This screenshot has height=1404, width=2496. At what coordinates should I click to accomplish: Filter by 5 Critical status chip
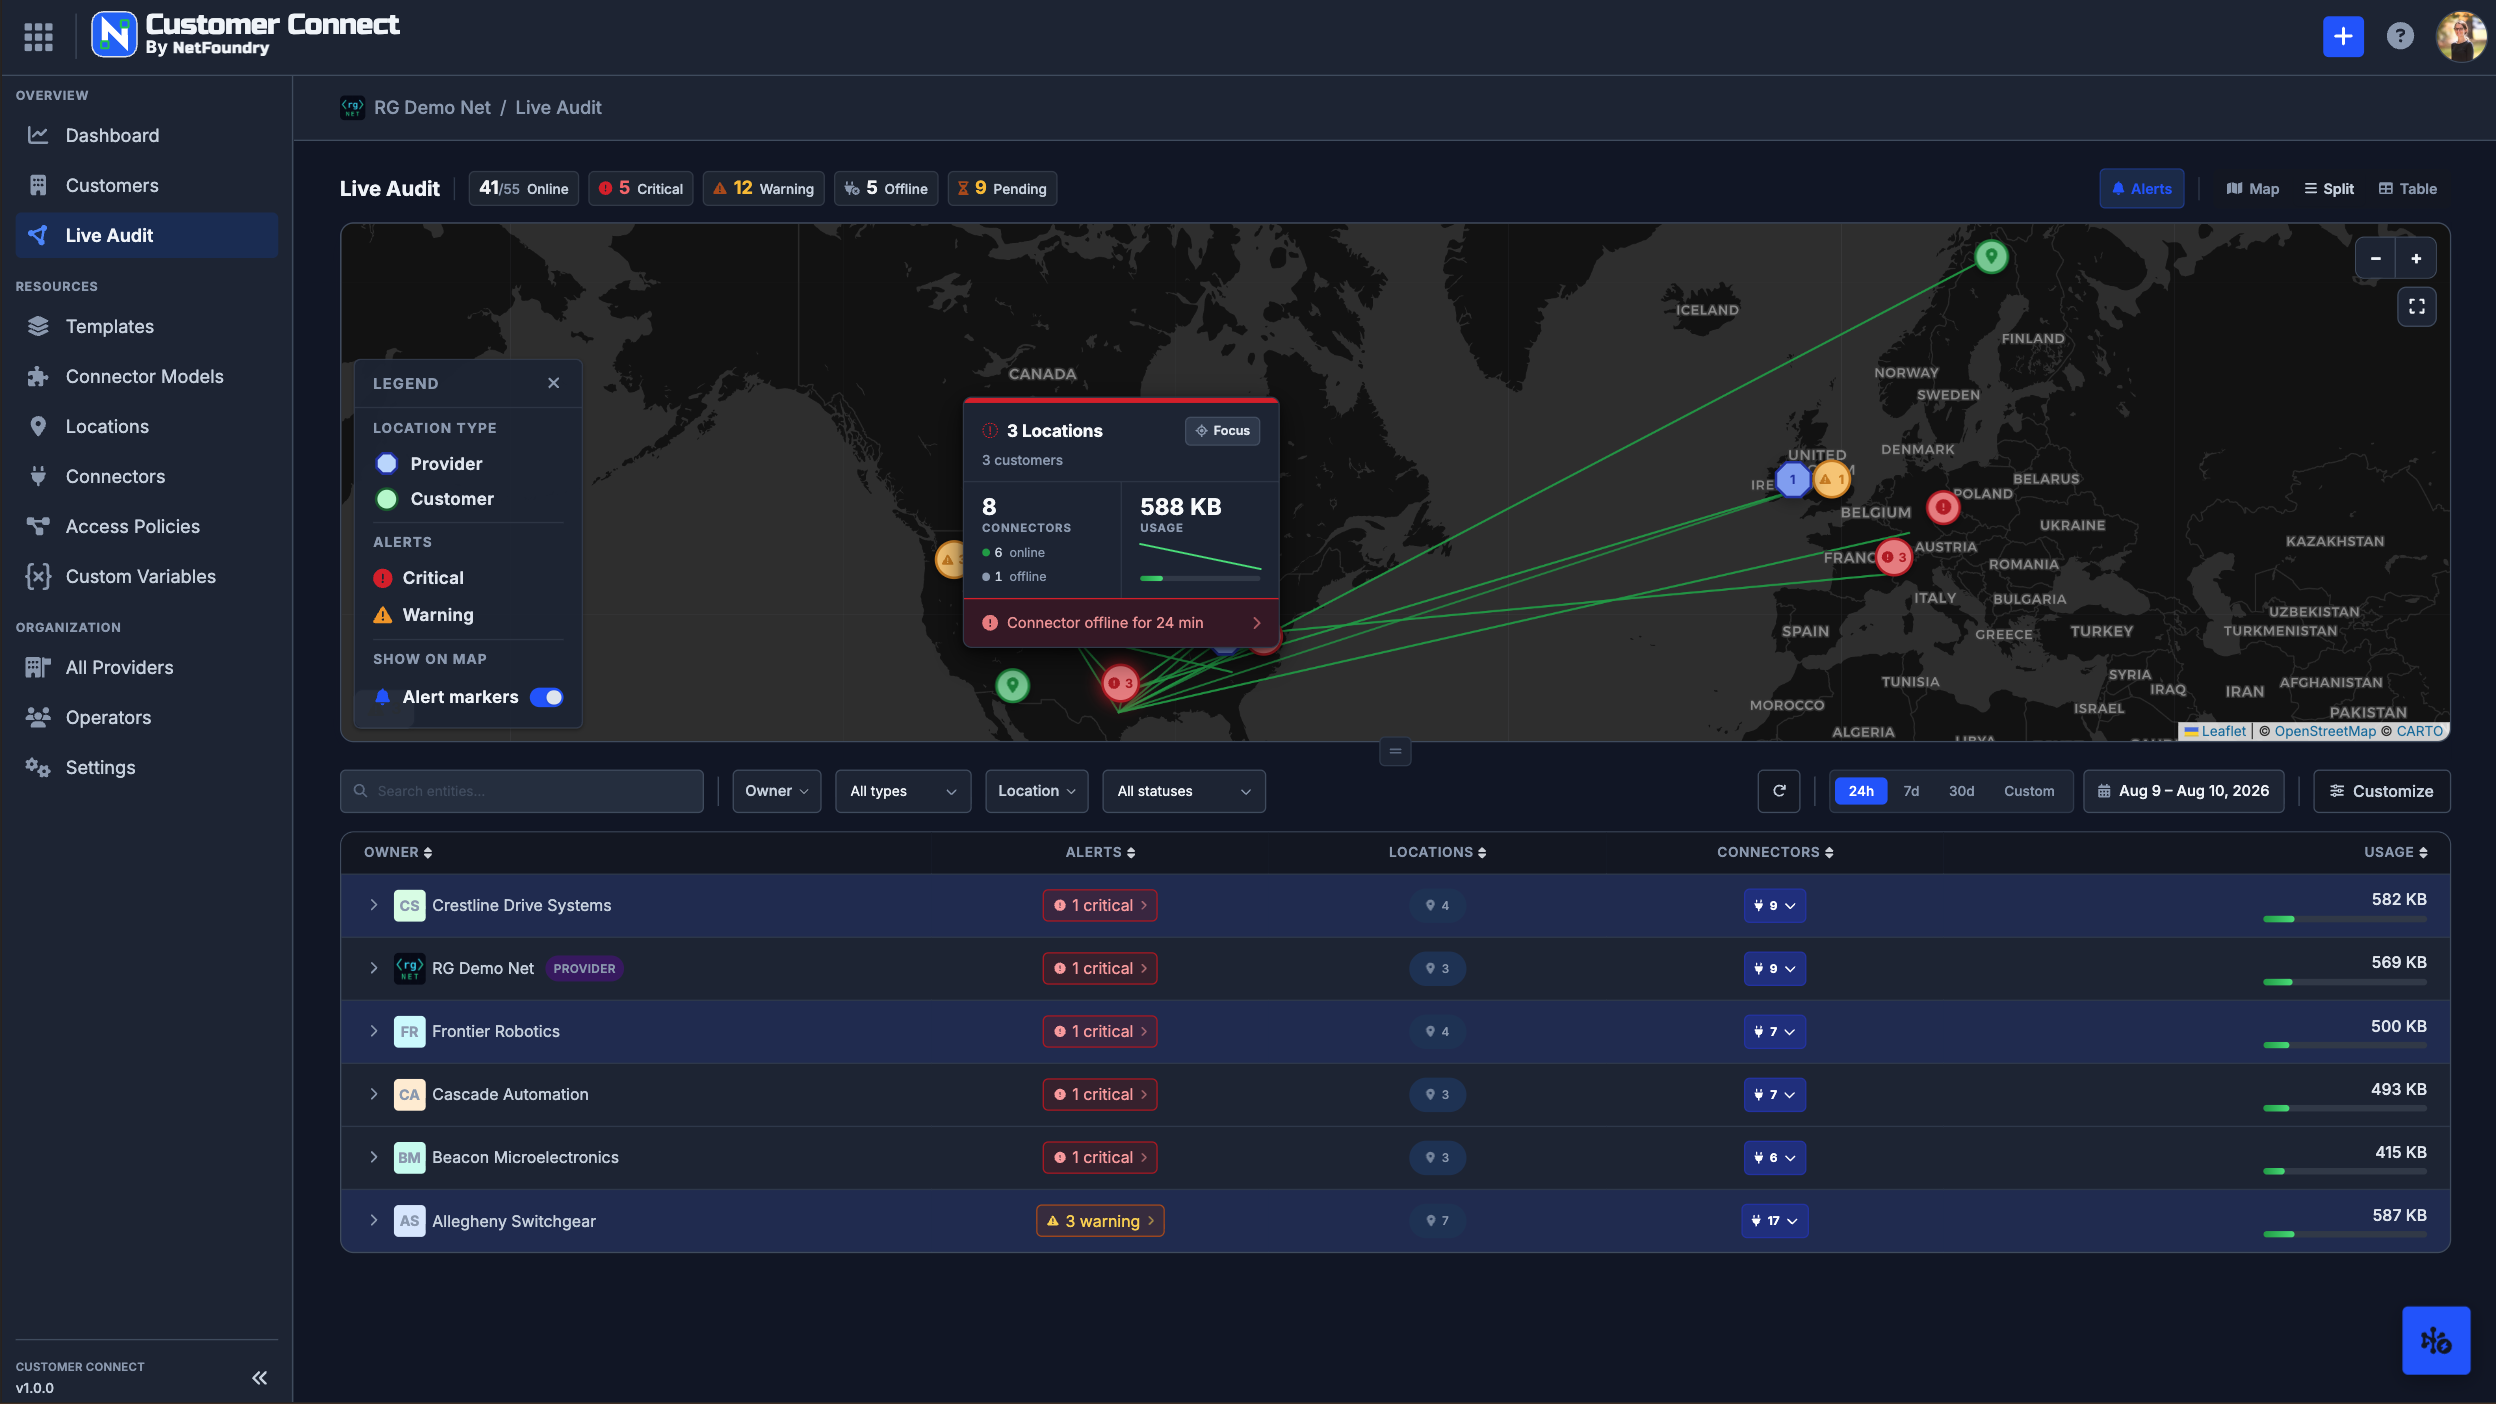pyautogui.click(x=641, y=188)
